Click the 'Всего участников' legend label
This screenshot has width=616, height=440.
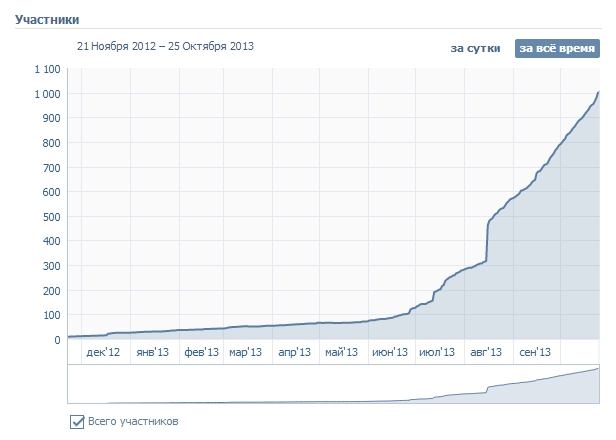133,421
